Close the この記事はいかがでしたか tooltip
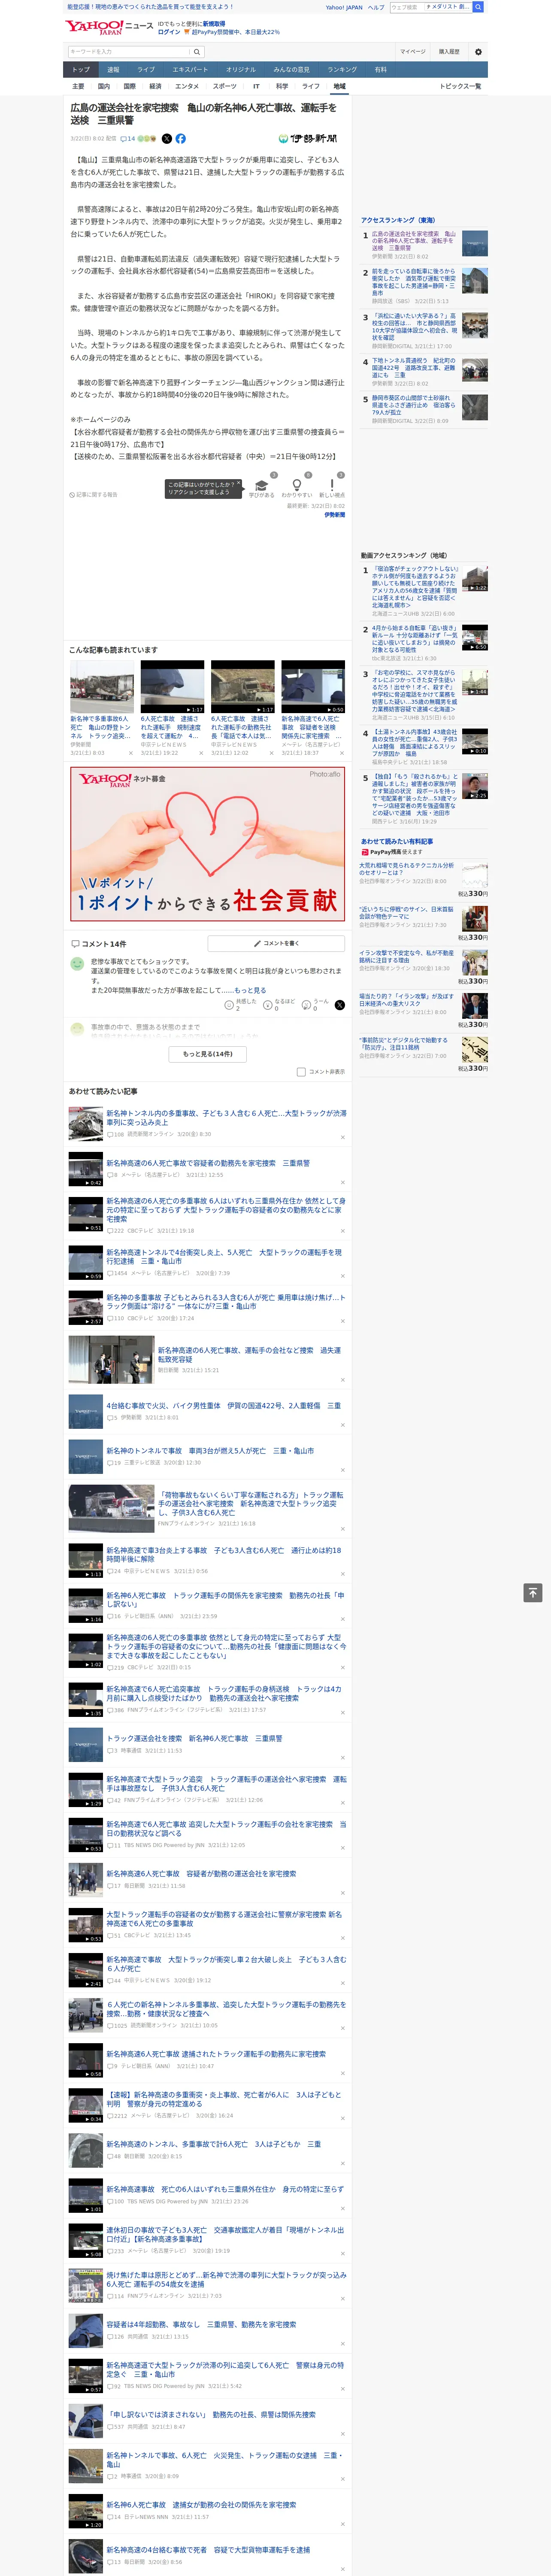 [x=238, y=484]
